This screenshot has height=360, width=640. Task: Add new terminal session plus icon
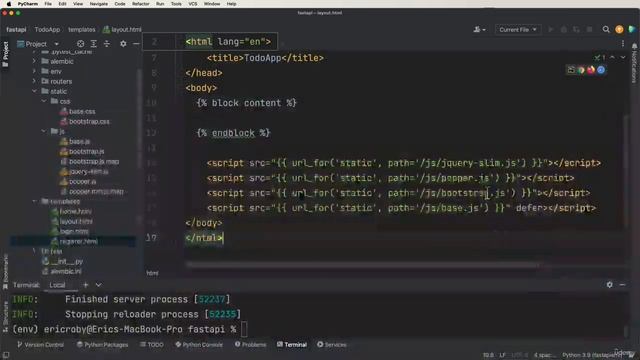pyautogui.click(x=86, y=285)
